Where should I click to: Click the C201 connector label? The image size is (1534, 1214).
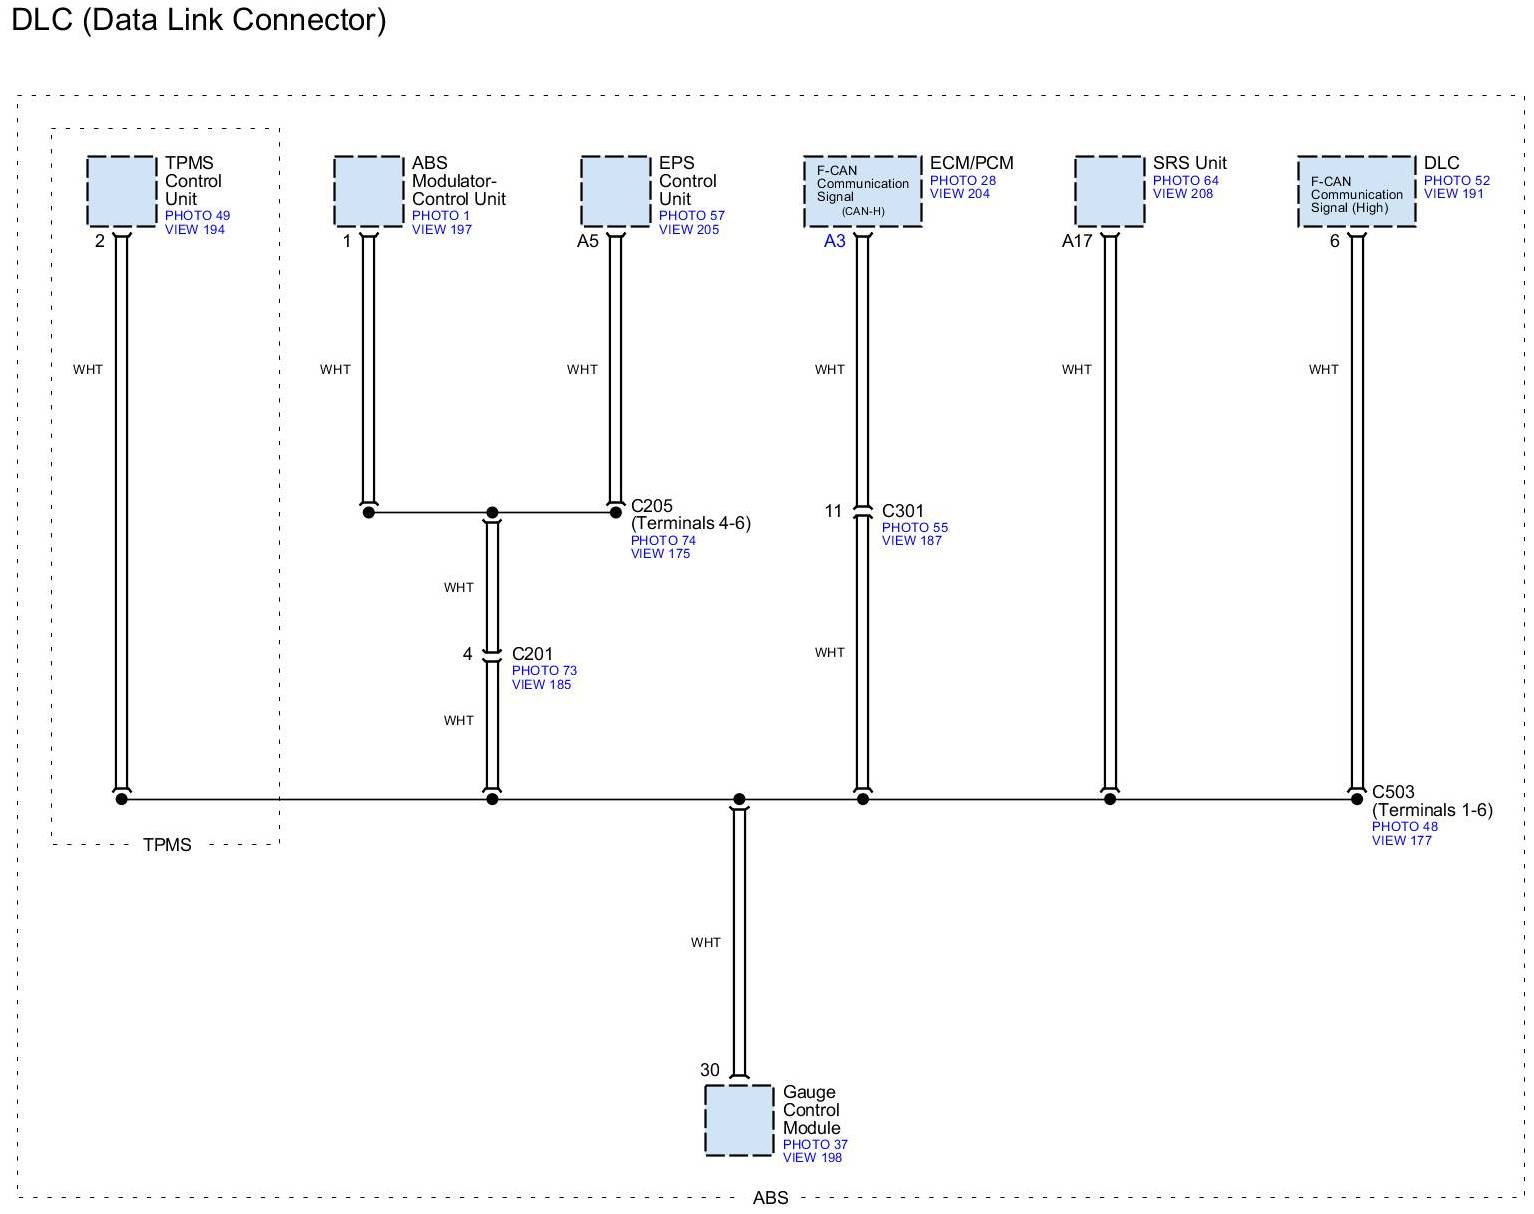click(532, 655)
